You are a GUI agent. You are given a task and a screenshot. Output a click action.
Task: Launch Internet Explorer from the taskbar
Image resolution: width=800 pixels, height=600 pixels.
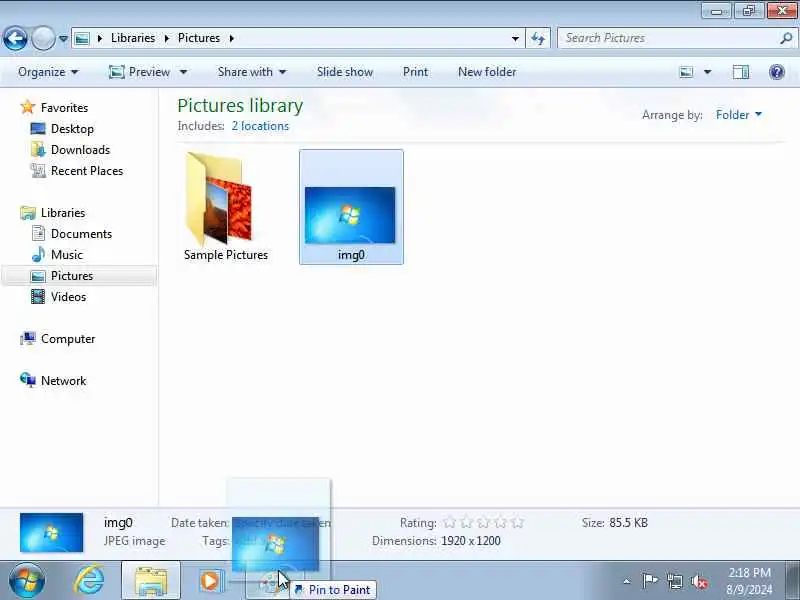pos(89,581)
